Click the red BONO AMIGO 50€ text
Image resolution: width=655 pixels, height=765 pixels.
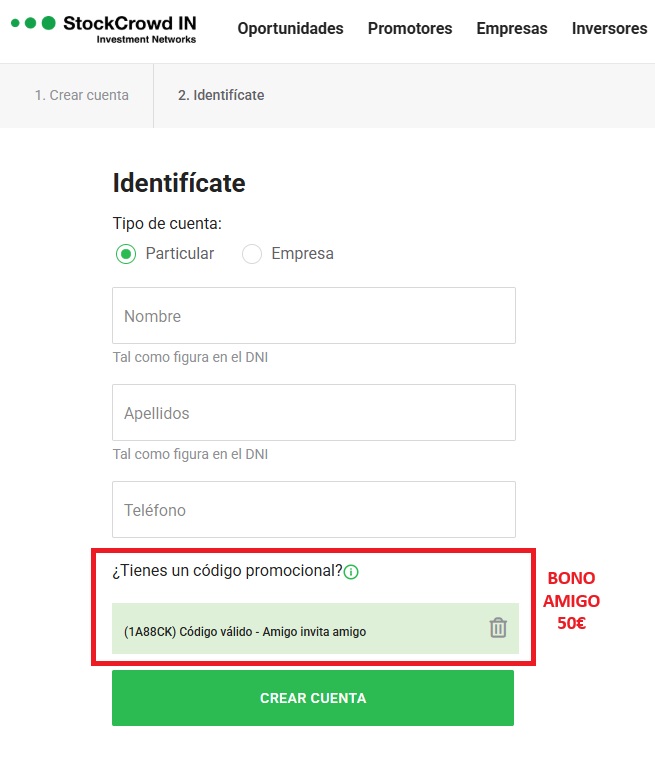click(571, 601)
